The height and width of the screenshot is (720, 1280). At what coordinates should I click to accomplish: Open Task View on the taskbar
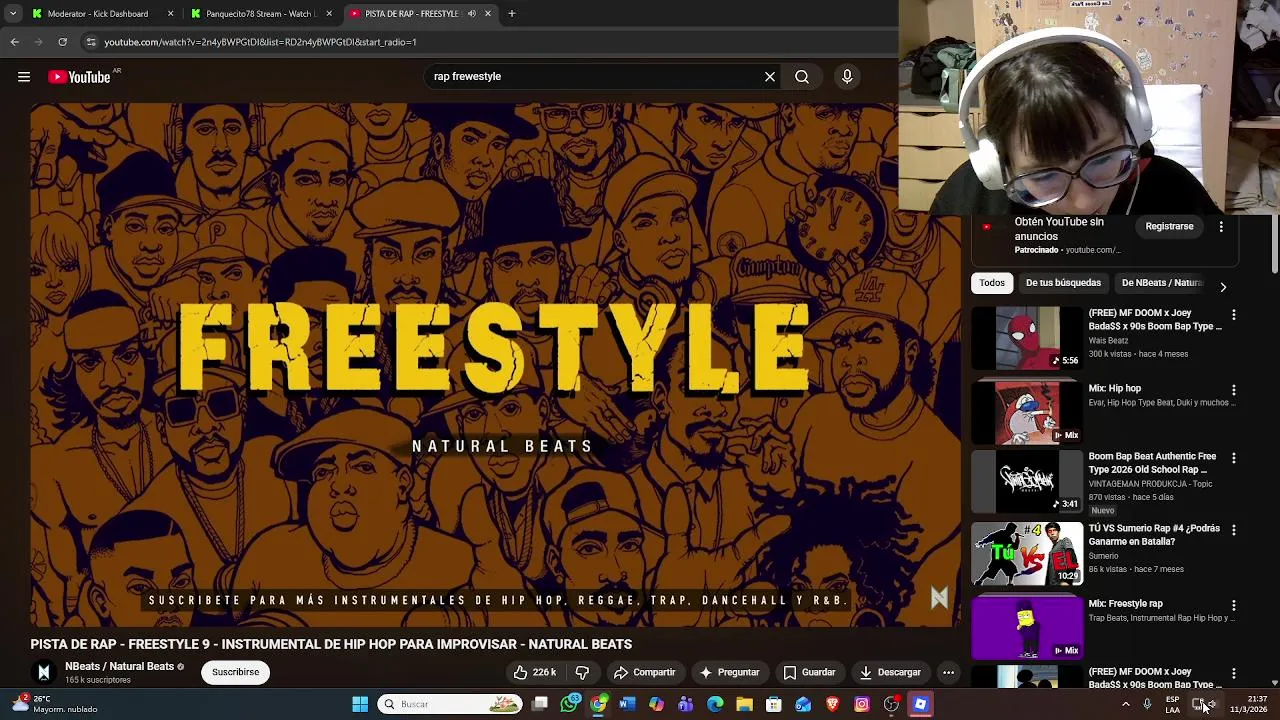coord(540,705)
